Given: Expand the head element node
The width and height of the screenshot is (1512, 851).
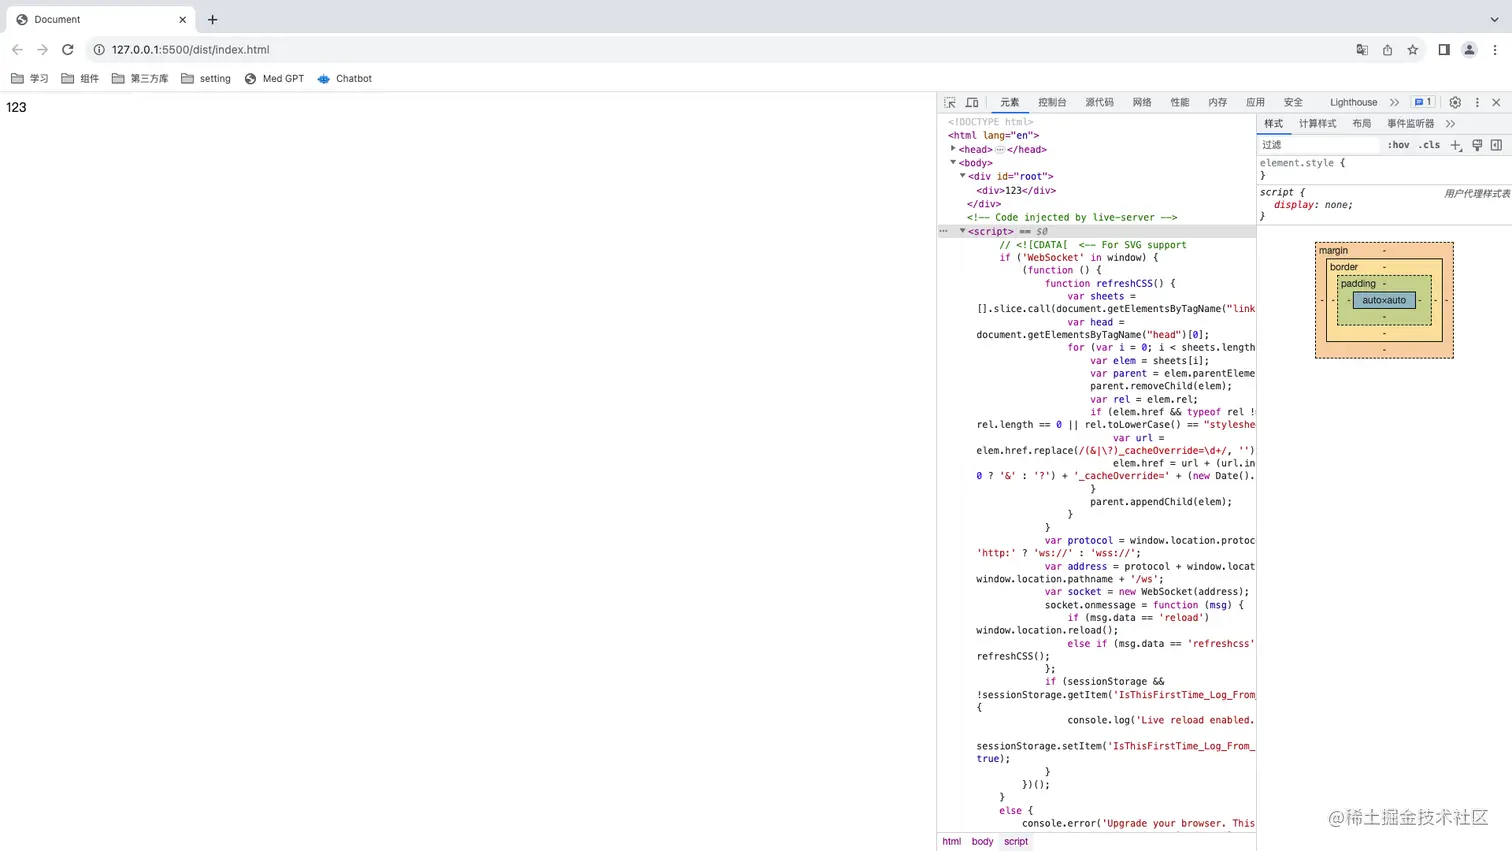Looking at the screenshot, I should pos(953,149).
